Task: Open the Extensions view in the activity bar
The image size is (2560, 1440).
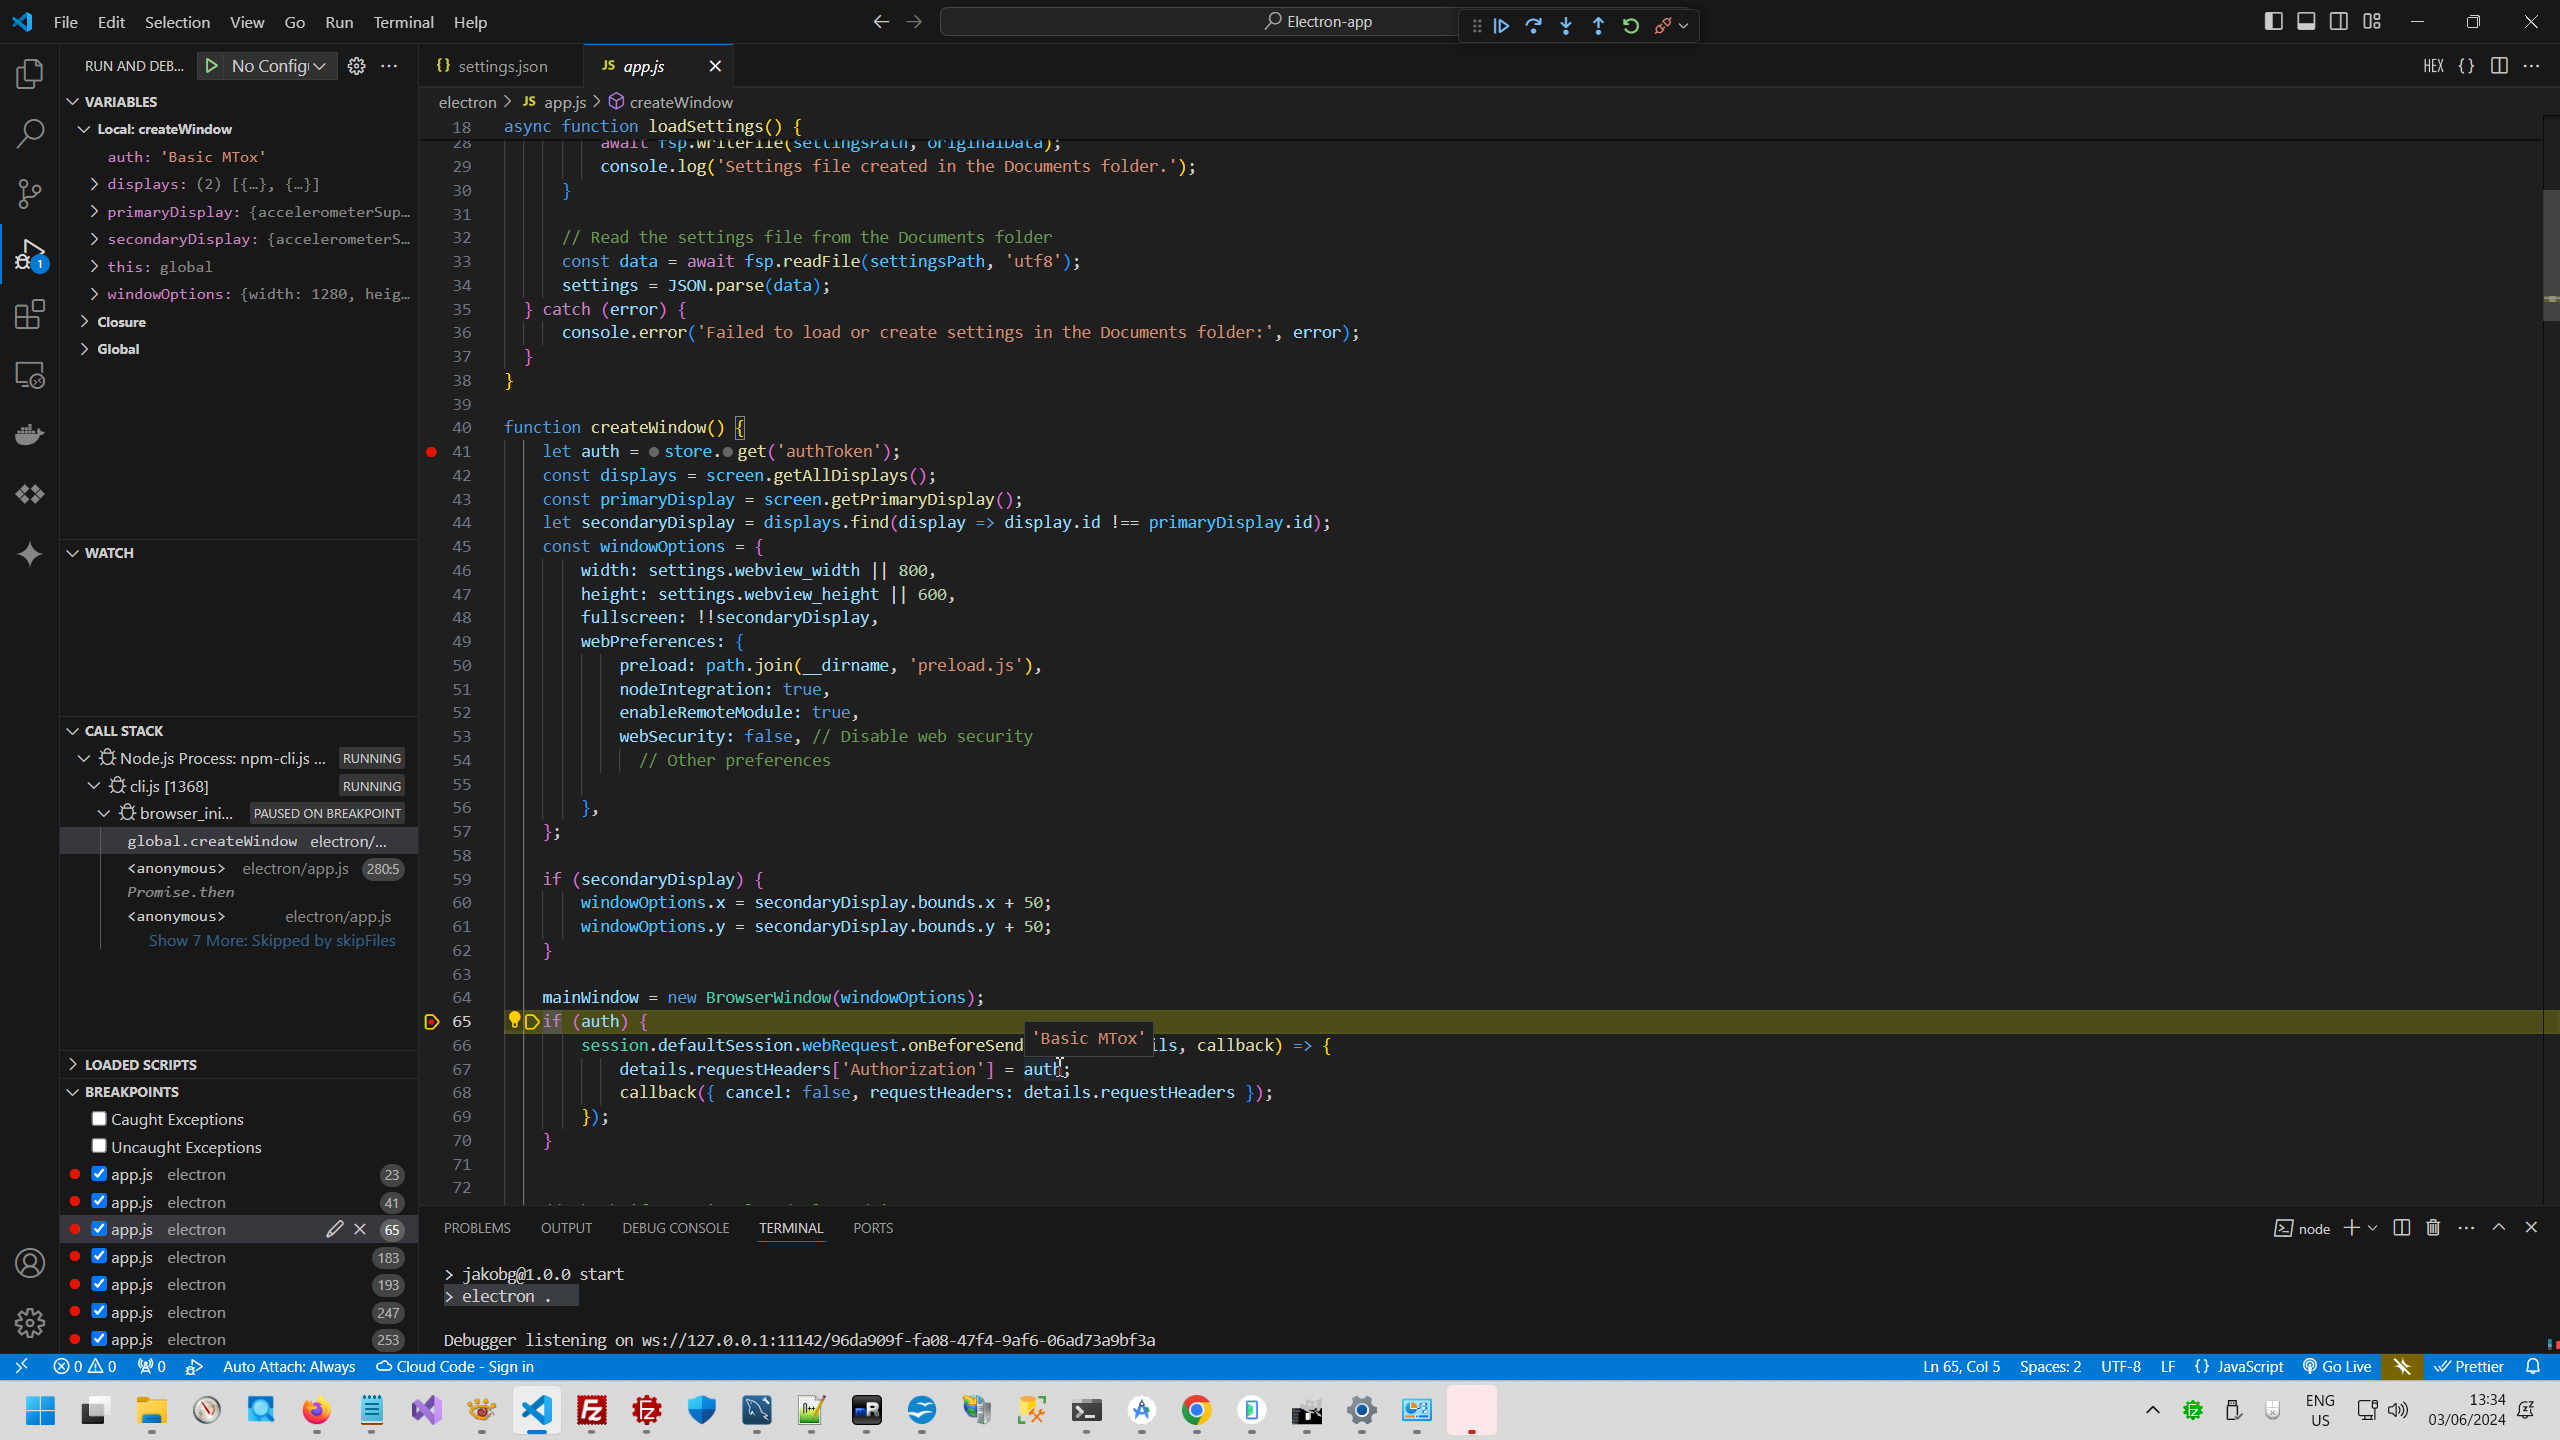Action: tap(30, 315)
